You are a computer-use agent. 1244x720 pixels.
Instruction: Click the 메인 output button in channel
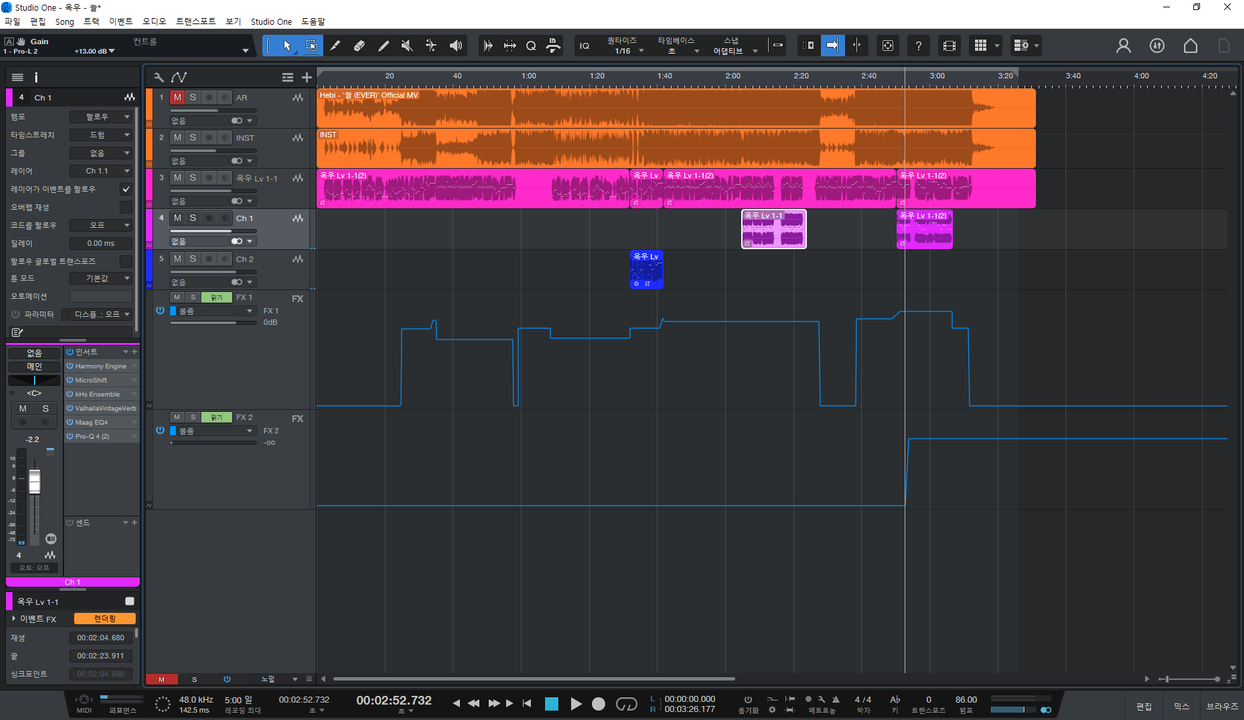point(34,366)
